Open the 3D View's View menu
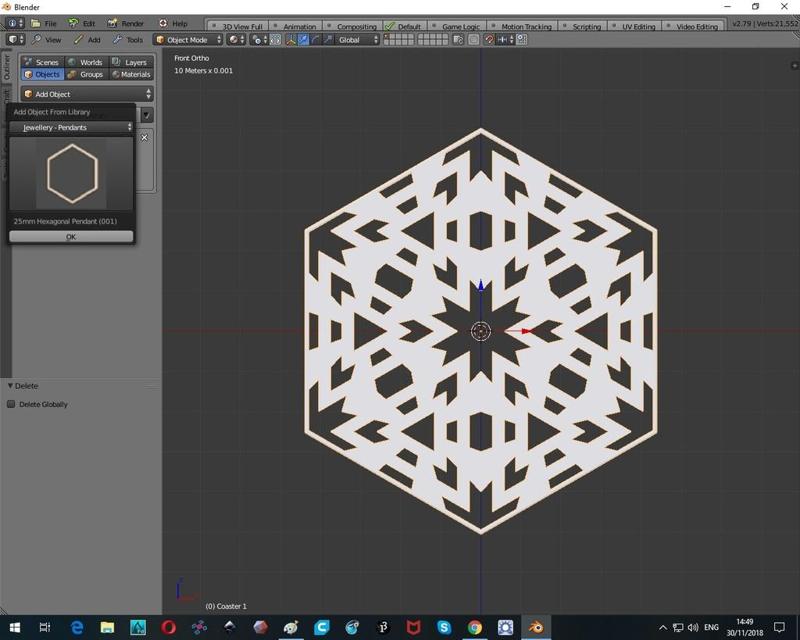Screen dimensions: 800x640 (47, 40)
